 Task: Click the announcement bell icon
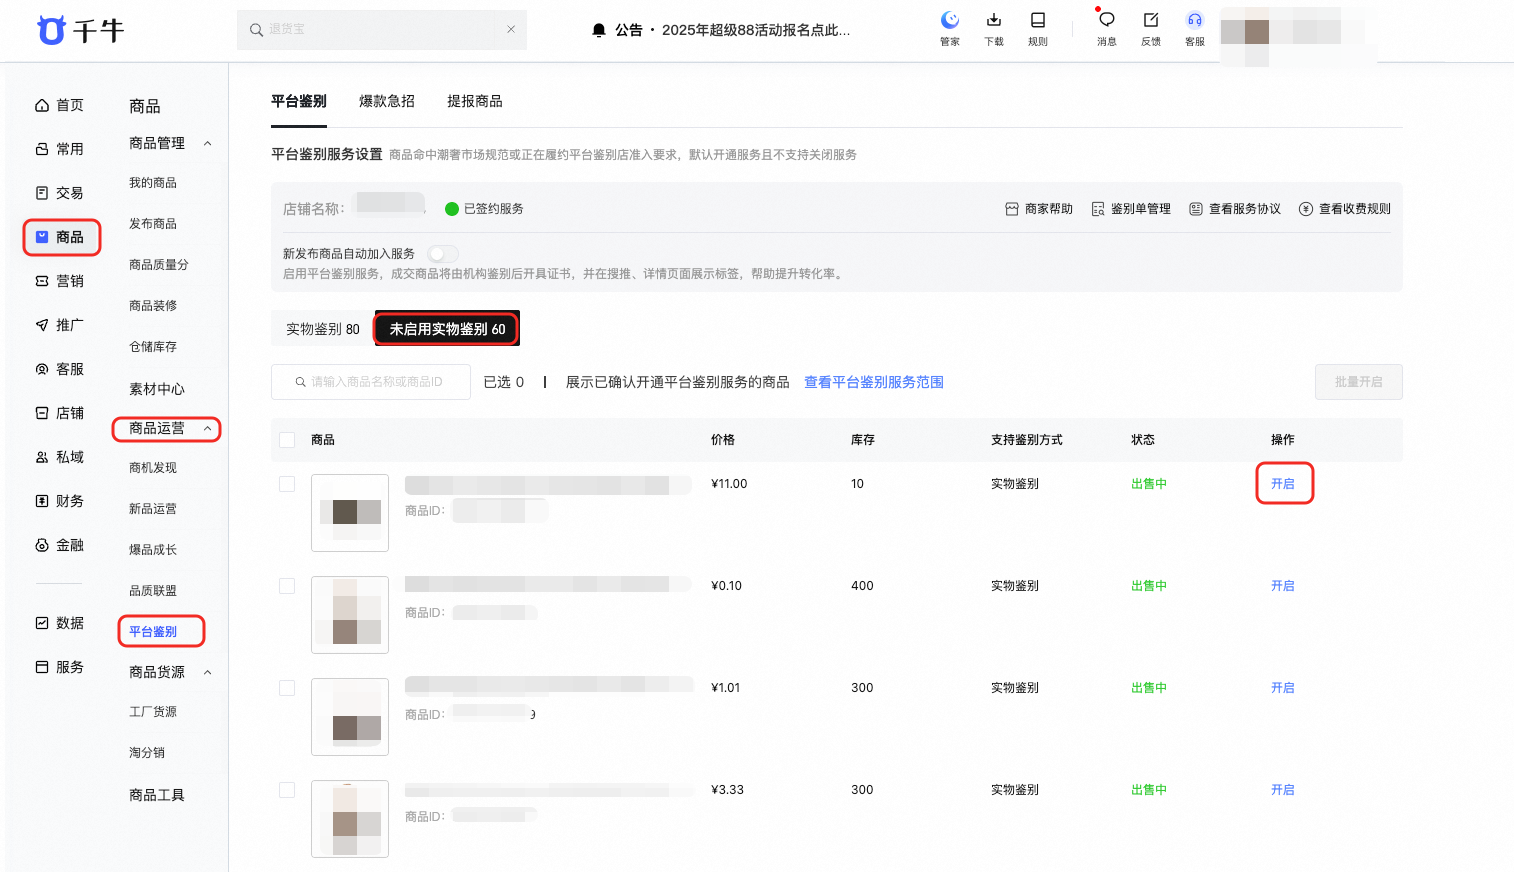[599, 30]
